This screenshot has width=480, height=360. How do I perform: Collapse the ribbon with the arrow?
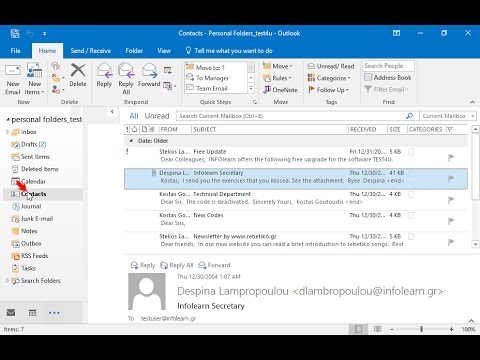pos(472,102)
